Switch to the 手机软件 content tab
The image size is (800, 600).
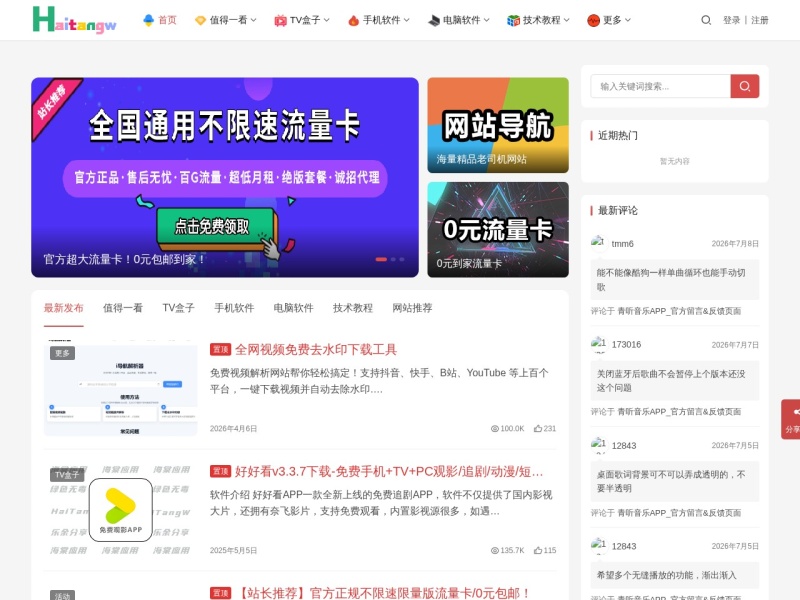point(234,308)
